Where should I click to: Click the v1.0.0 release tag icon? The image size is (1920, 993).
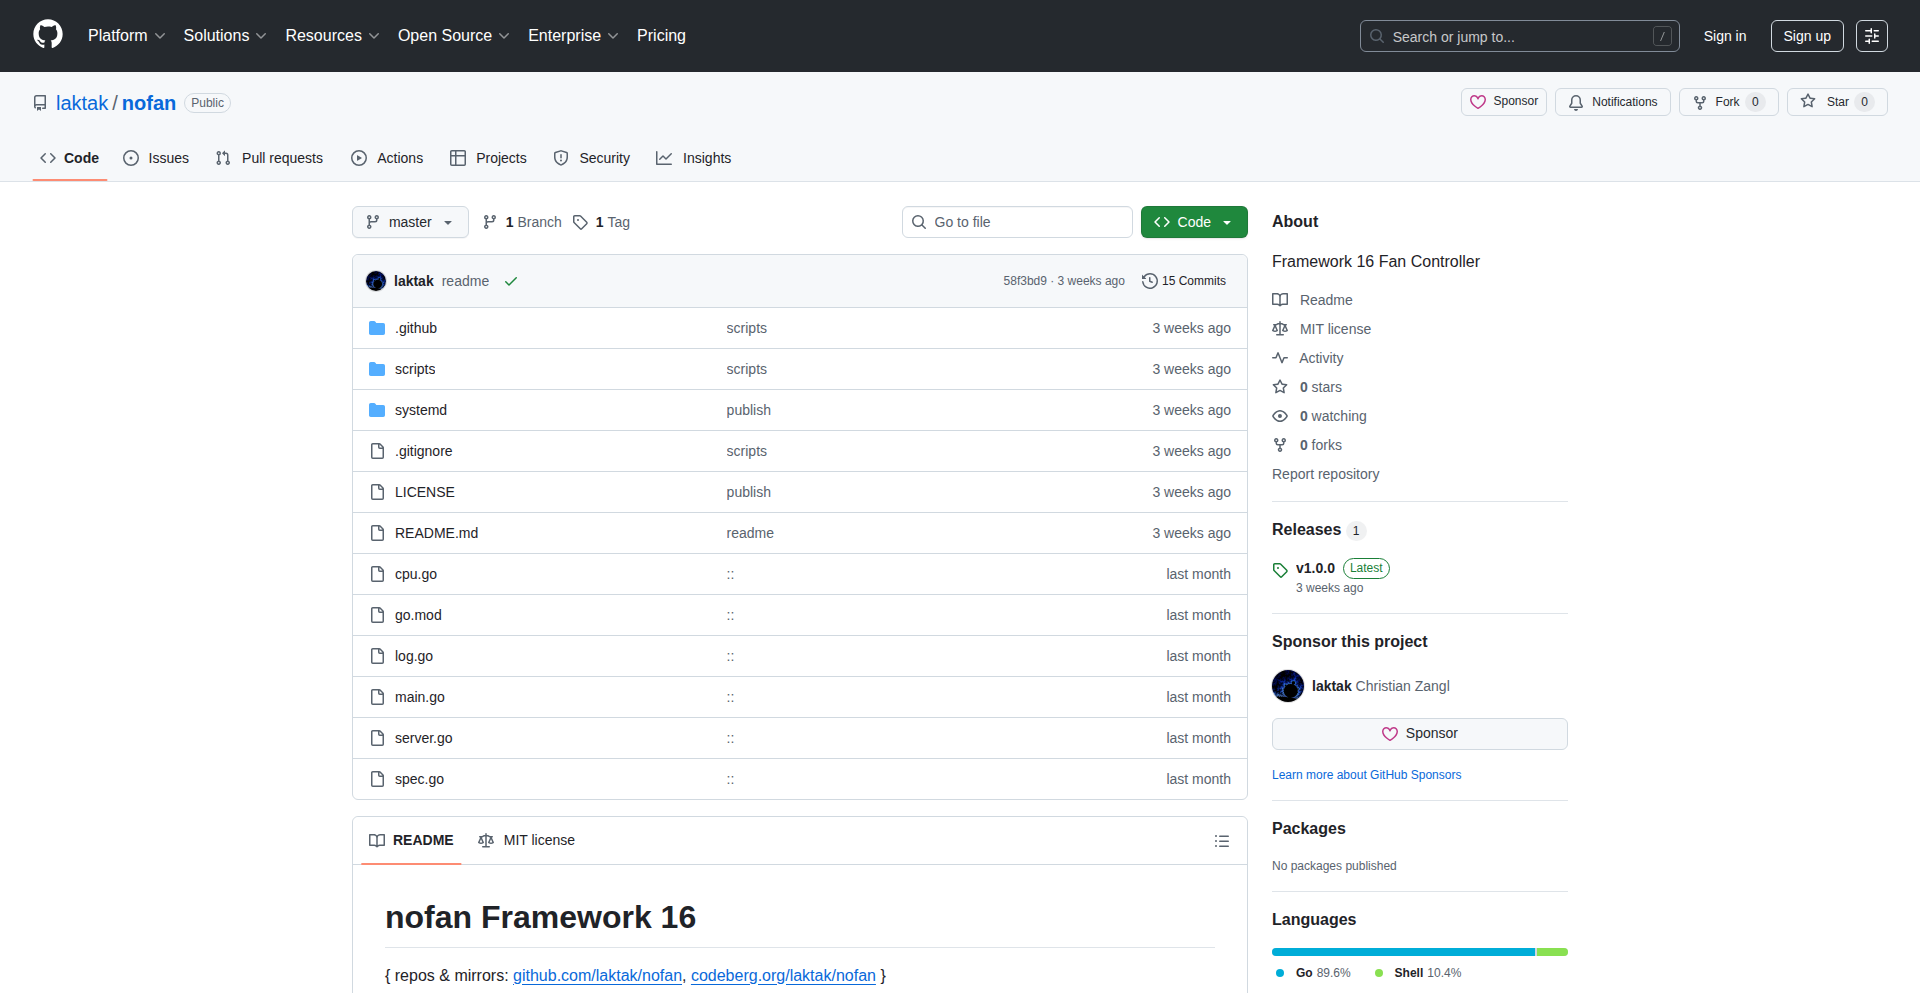pyautogui.click(x=1280, y=570)
